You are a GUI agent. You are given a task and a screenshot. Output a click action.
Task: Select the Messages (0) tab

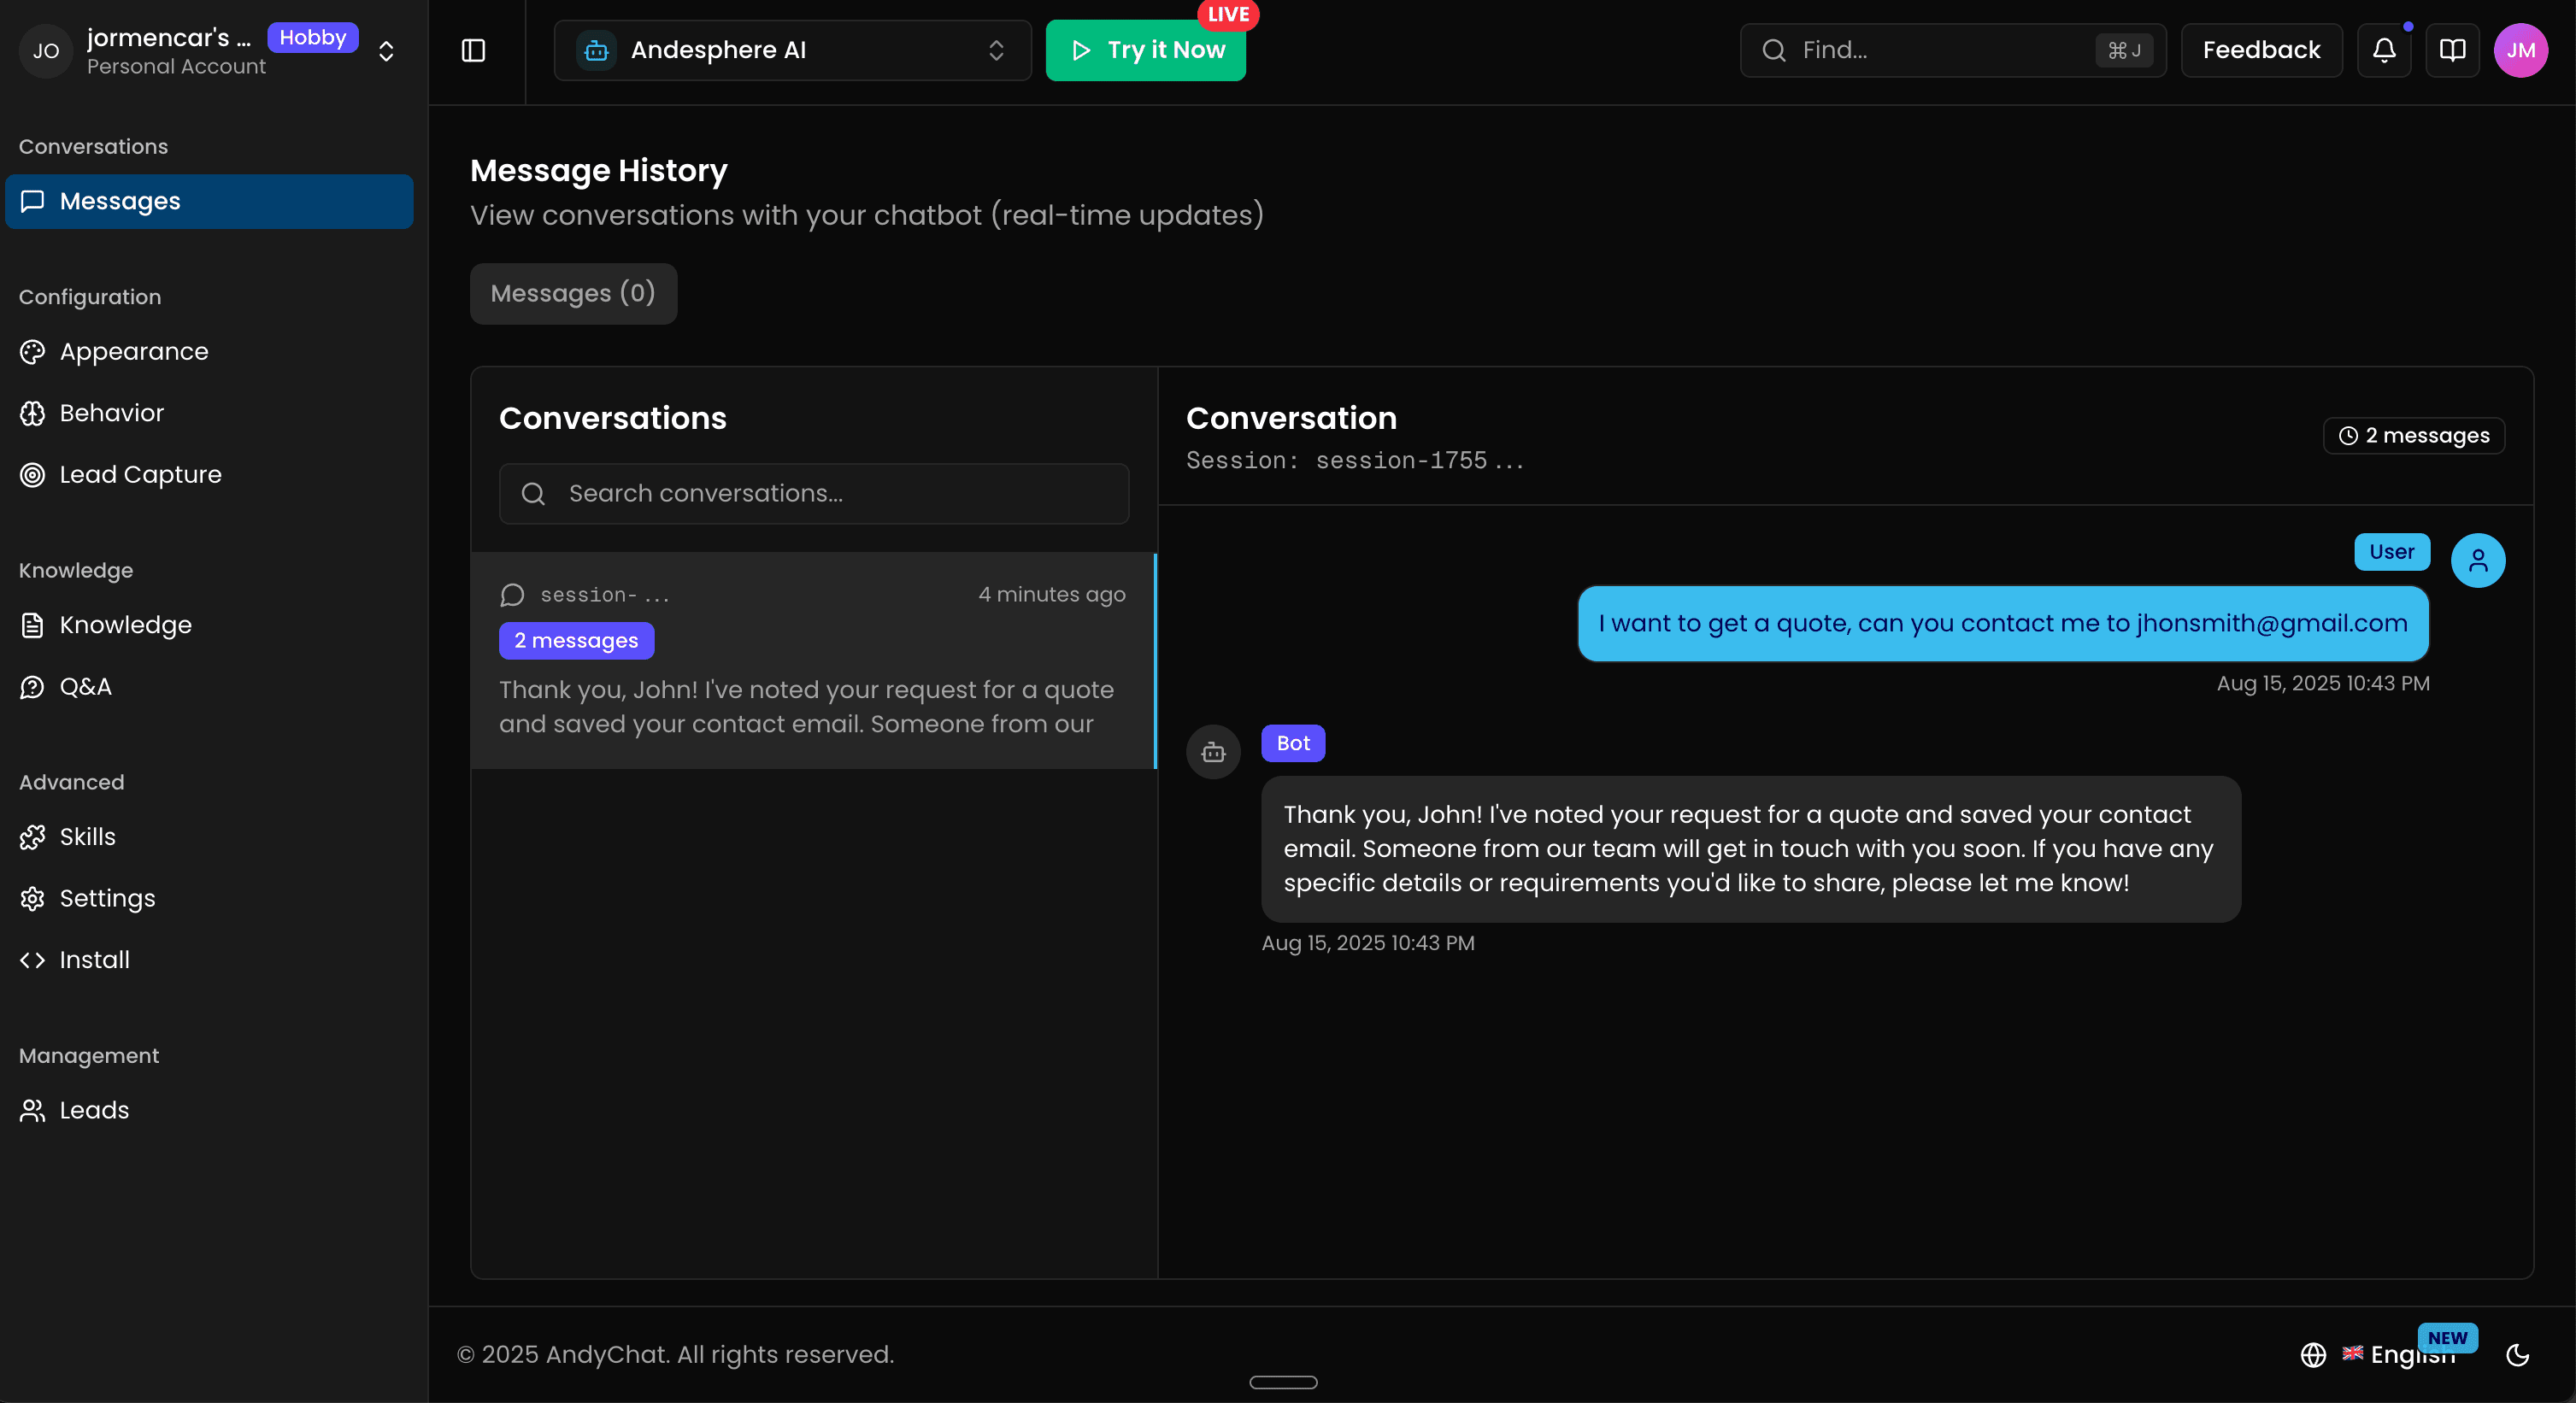tap(573, 293)
